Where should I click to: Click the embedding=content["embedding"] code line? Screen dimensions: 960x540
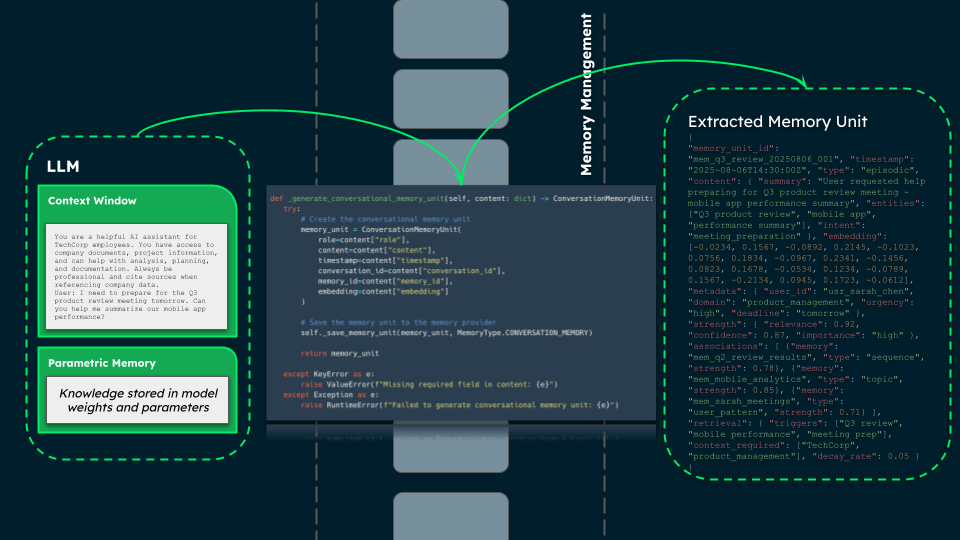(383, 291)
